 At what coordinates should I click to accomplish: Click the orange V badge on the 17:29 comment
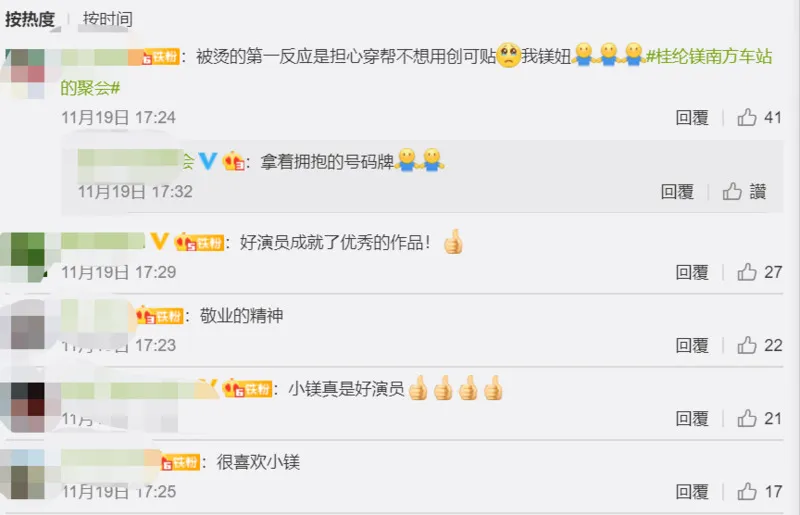point(159,241)
